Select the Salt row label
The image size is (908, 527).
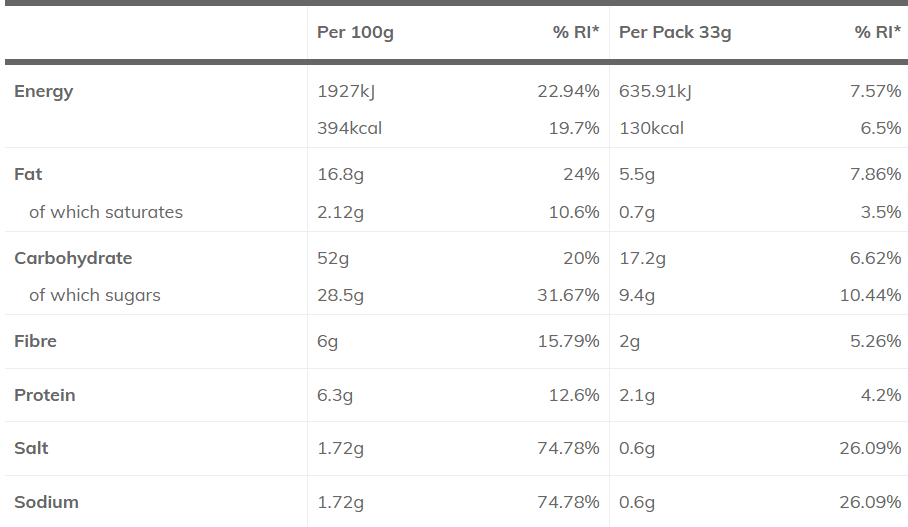coord(31,448)
